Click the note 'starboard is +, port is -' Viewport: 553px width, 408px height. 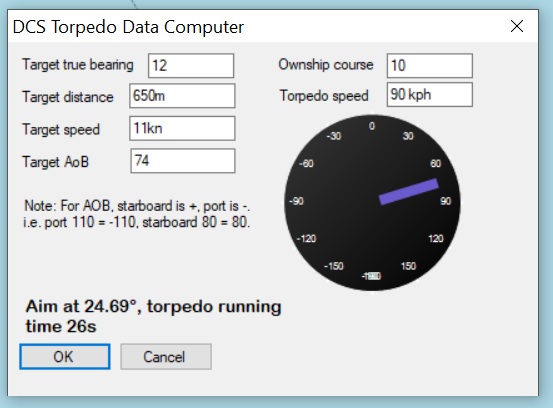click(184, 206)
